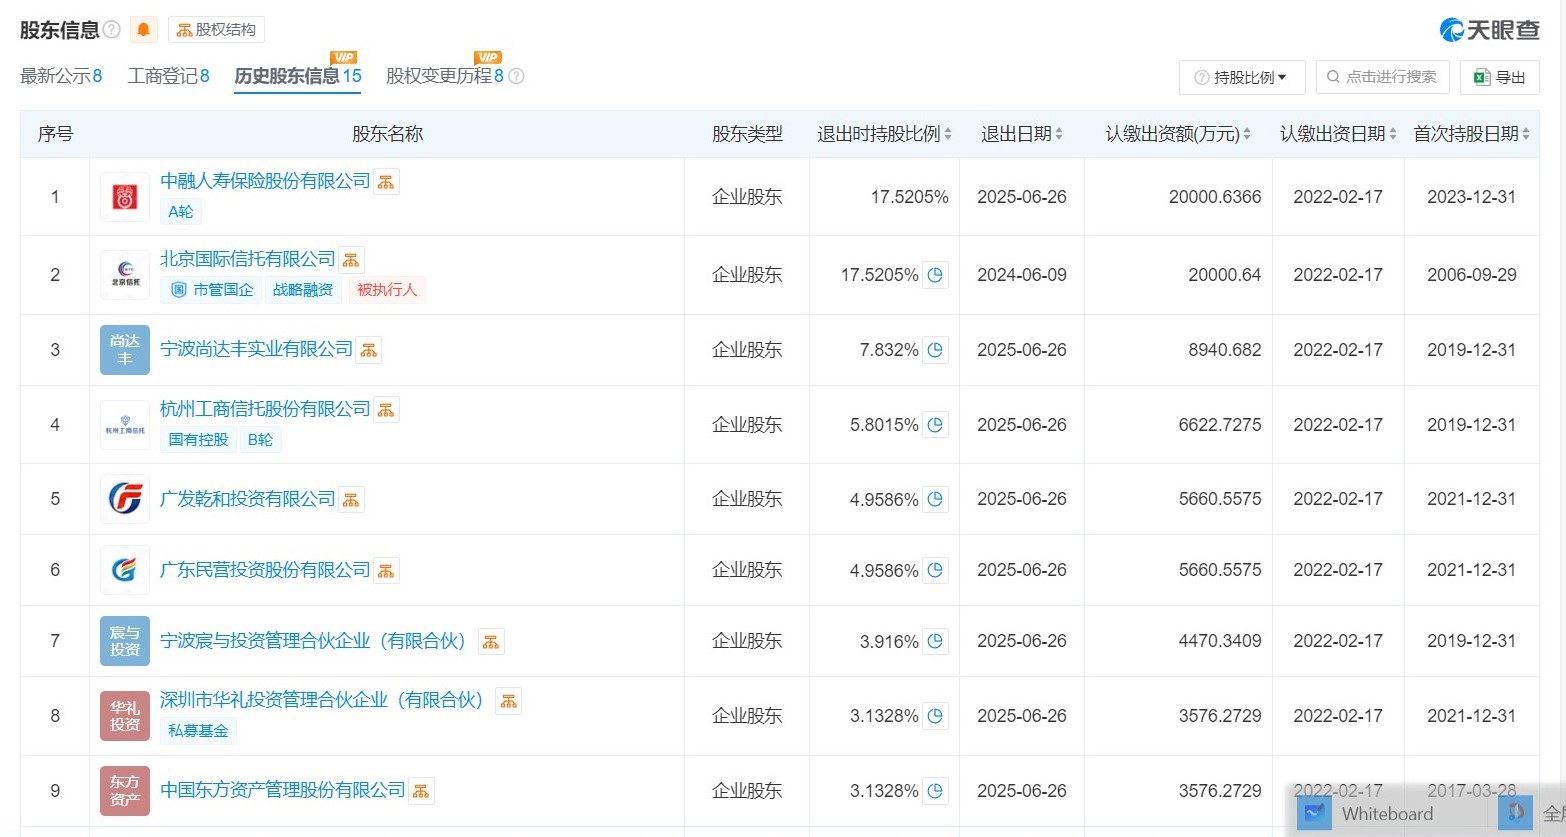1566x837 pixels.
Task: Open 中融人寿保险股份有限公司 link
Action: [265, 181]
